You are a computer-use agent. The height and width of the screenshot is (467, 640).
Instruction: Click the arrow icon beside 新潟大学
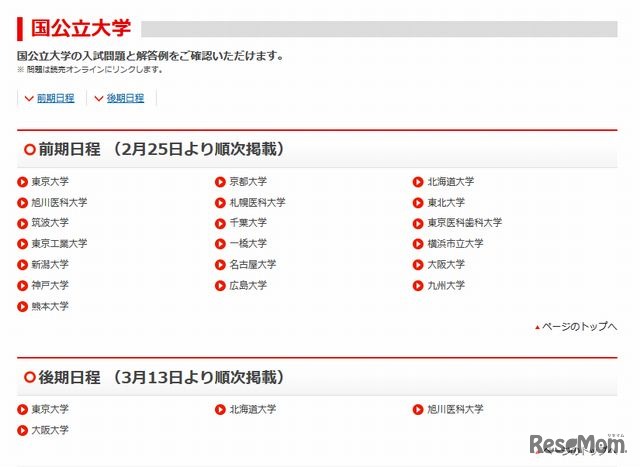click(22, 265)
